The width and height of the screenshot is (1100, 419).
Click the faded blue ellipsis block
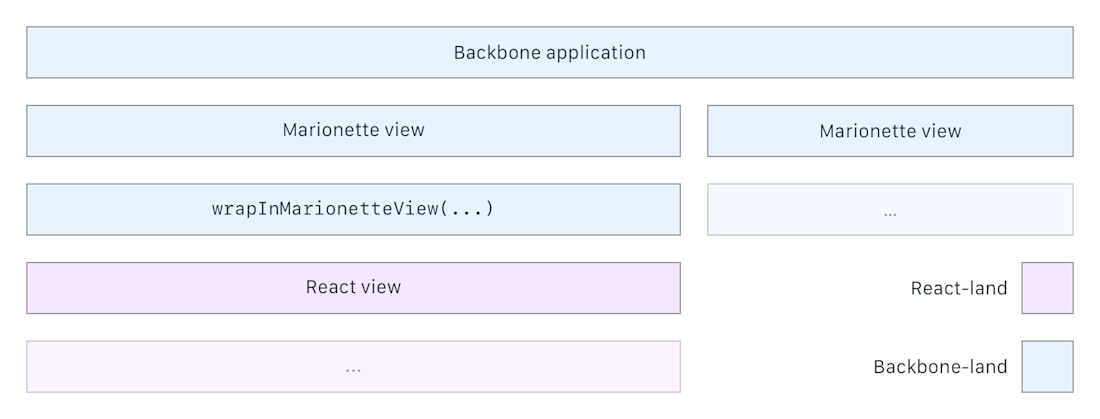[x=890, y=210]
